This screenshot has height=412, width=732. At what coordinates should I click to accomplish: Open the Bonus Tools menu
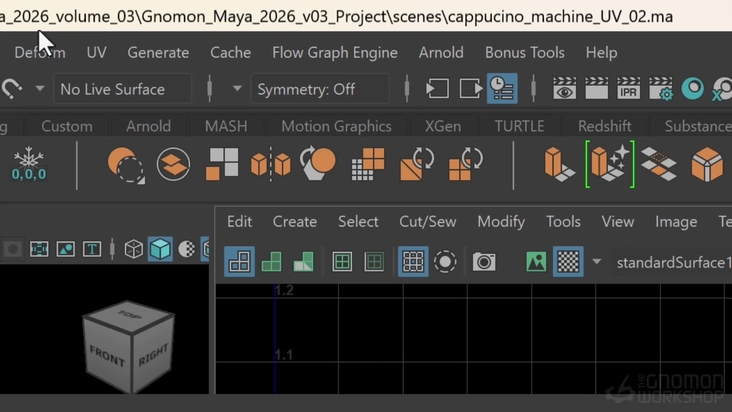525,53
